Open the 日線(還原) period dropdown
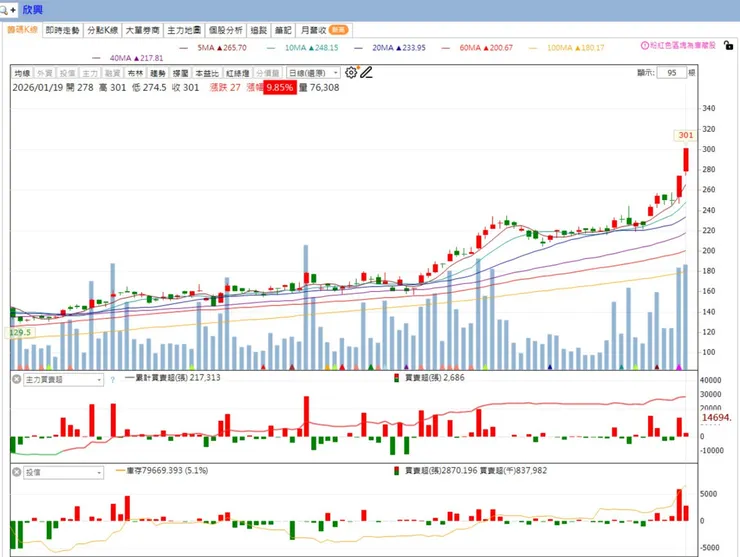The height and width of the screenshot is (557, 740). tap(313, 73)
